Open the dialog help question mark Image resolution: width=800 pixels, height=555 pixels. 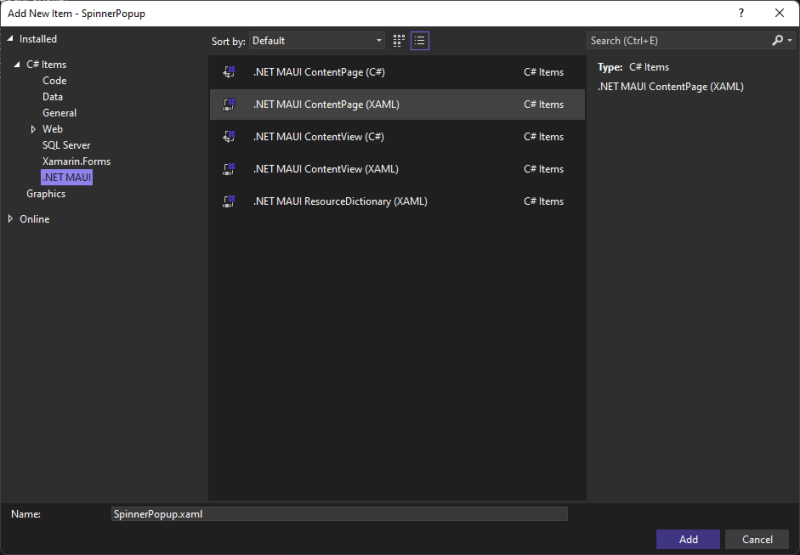[741, 13]
